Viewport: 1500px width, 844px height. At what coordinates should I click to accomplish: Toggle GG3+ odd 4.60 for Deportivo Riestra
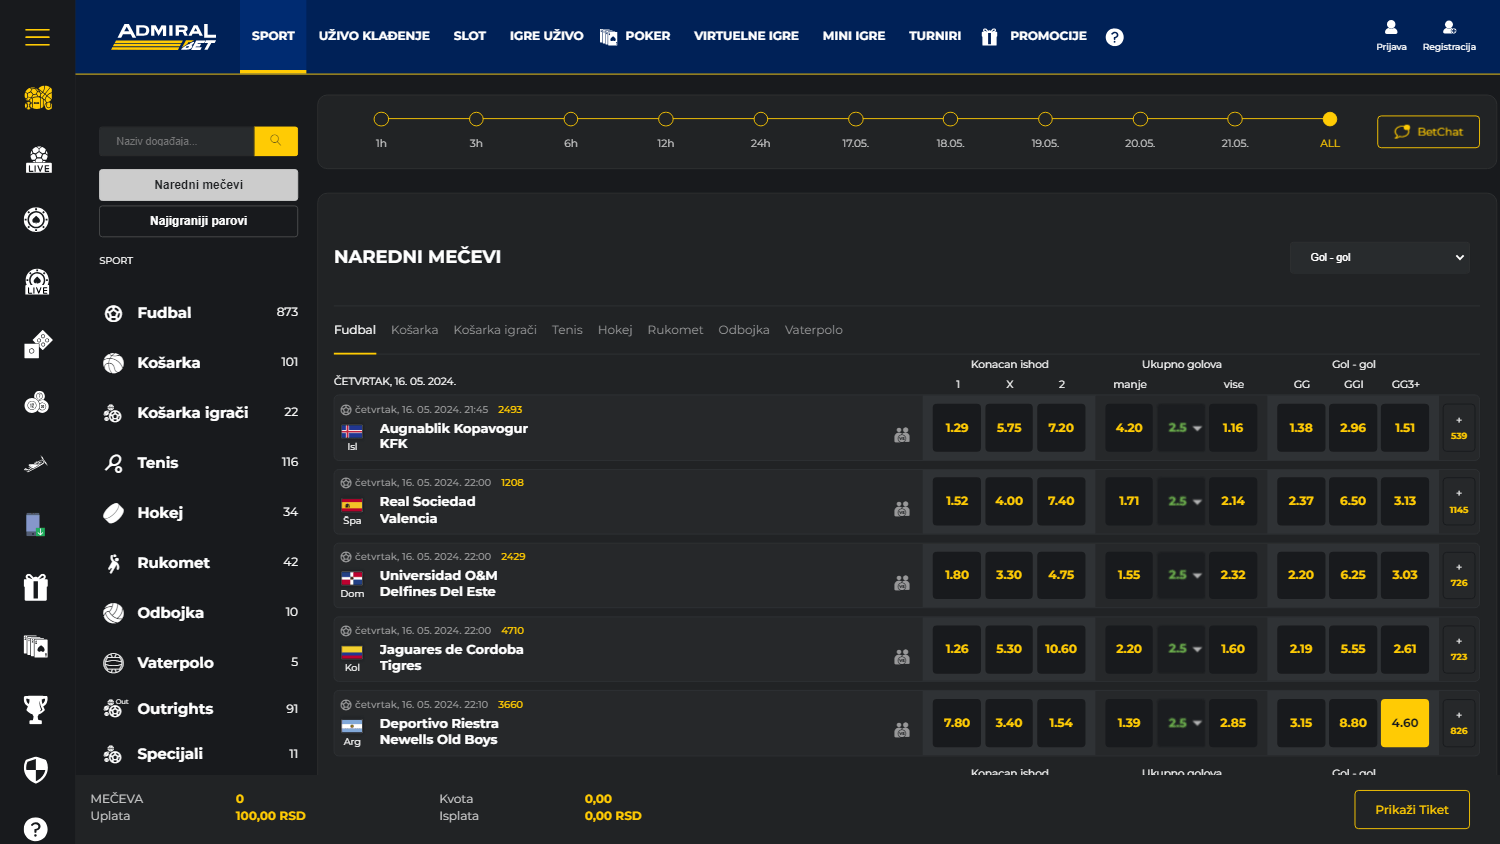pyautogui.click(x=1405, y=723)
